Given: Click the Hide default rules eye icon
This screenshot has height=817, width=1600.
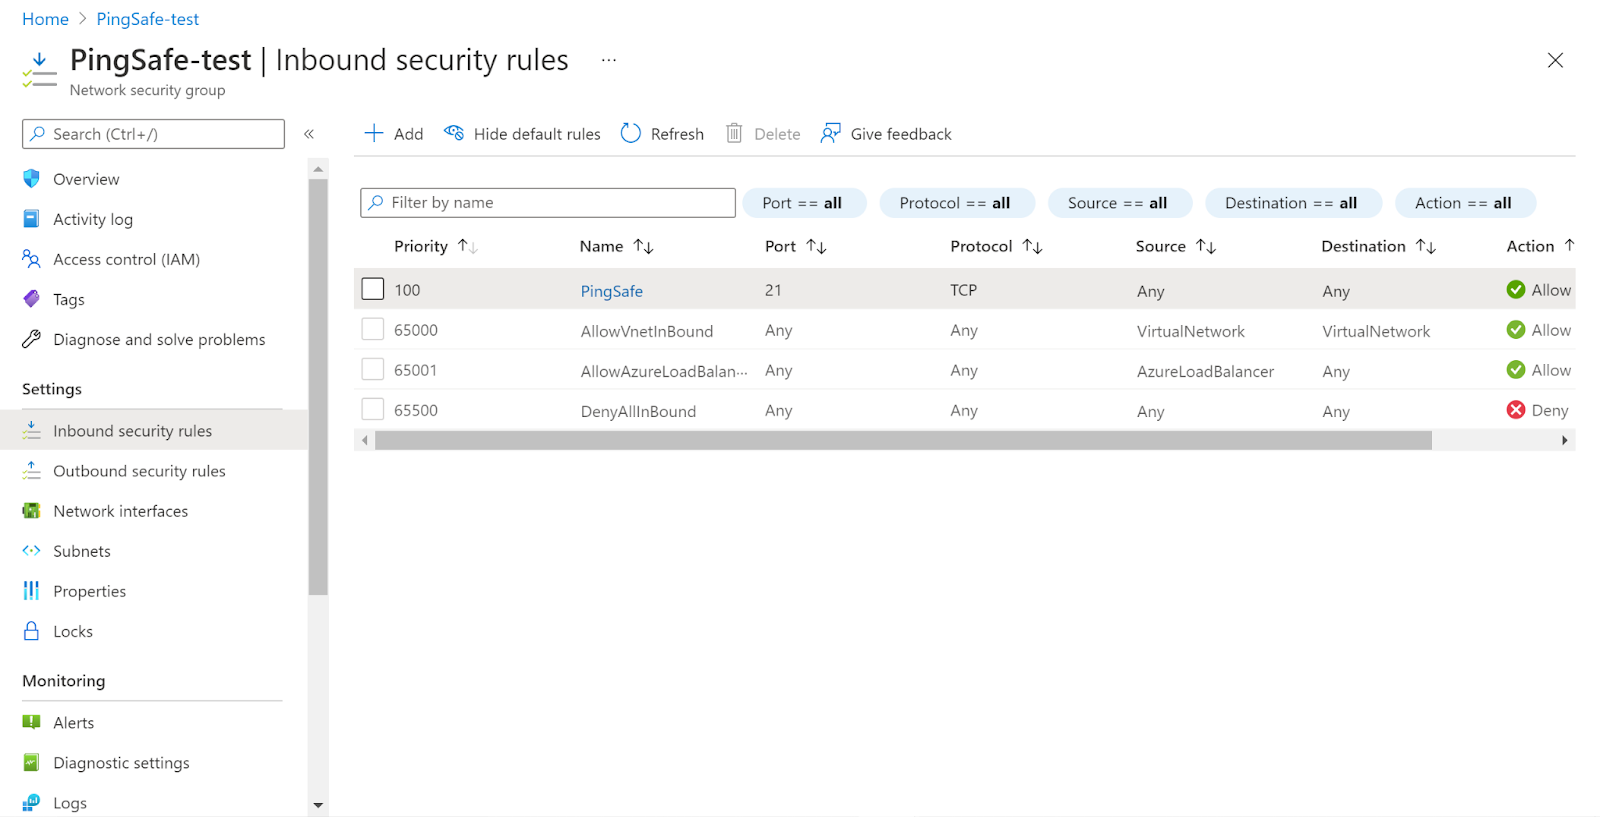Looking at the screenshot, I should click(x=454, y=134).
